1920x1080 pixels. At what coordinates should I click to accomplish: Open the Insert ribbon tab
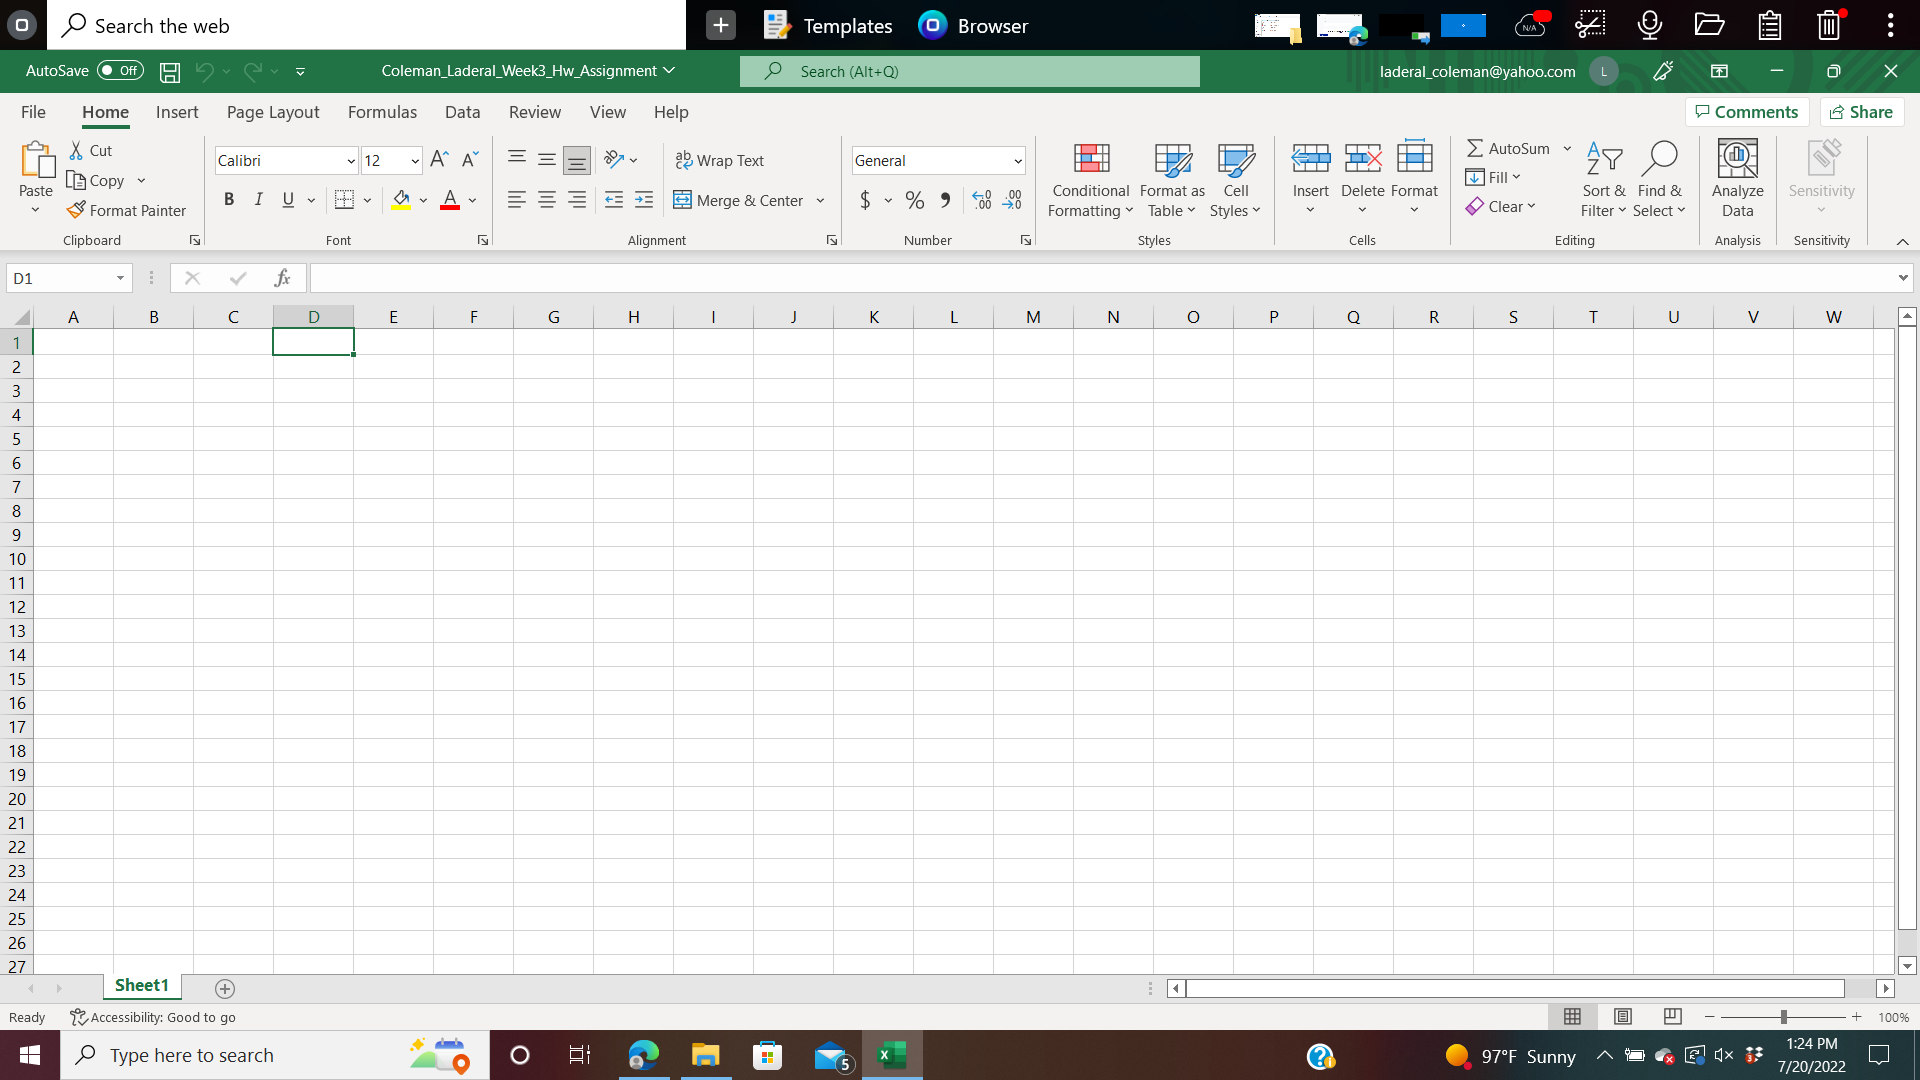click(x=177, y=112)
